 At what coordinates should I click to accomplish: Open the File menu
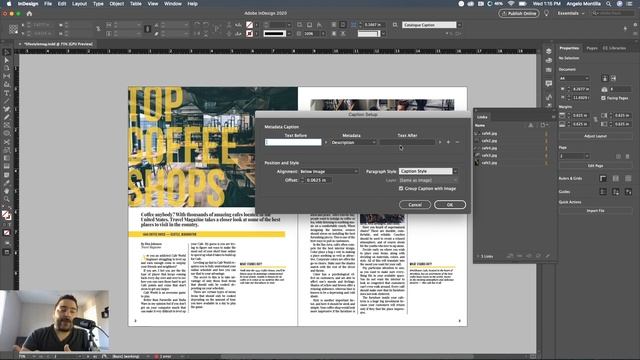[x=48, y=4]
